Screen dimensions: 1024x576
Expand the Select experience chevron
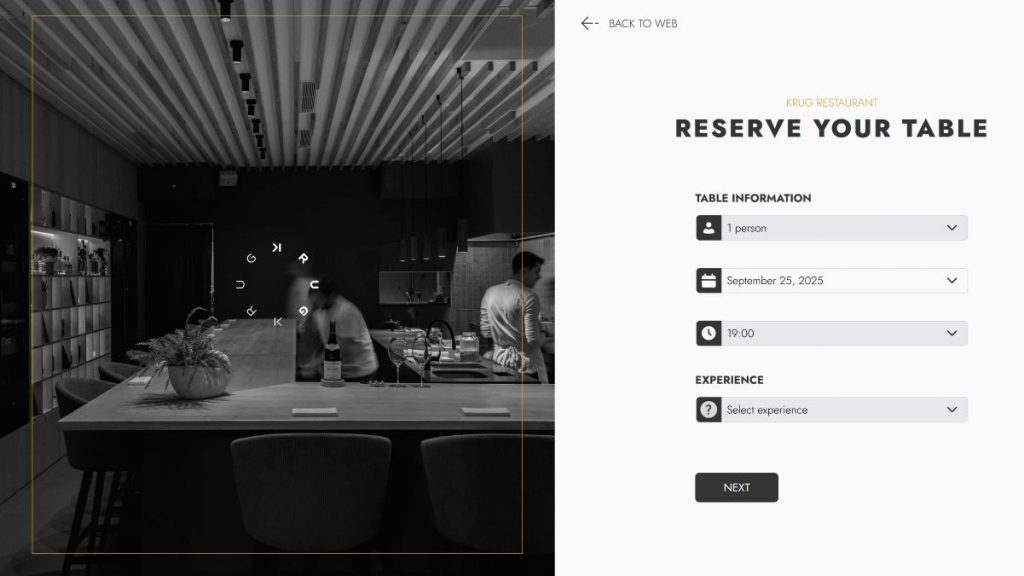(x=952, y=409)
